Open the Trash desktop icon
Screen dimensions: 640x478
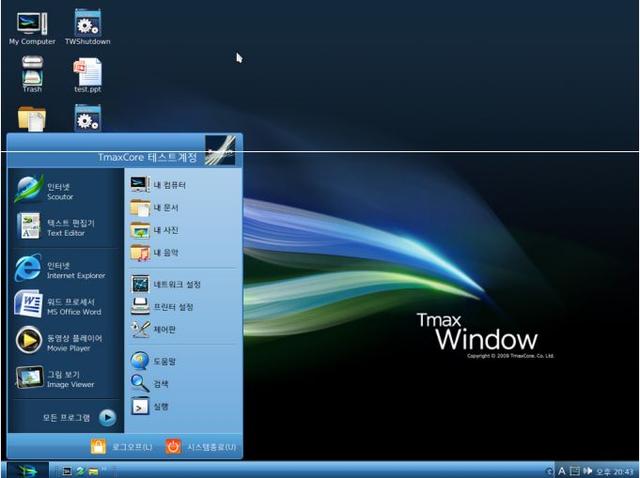(32, 73)
